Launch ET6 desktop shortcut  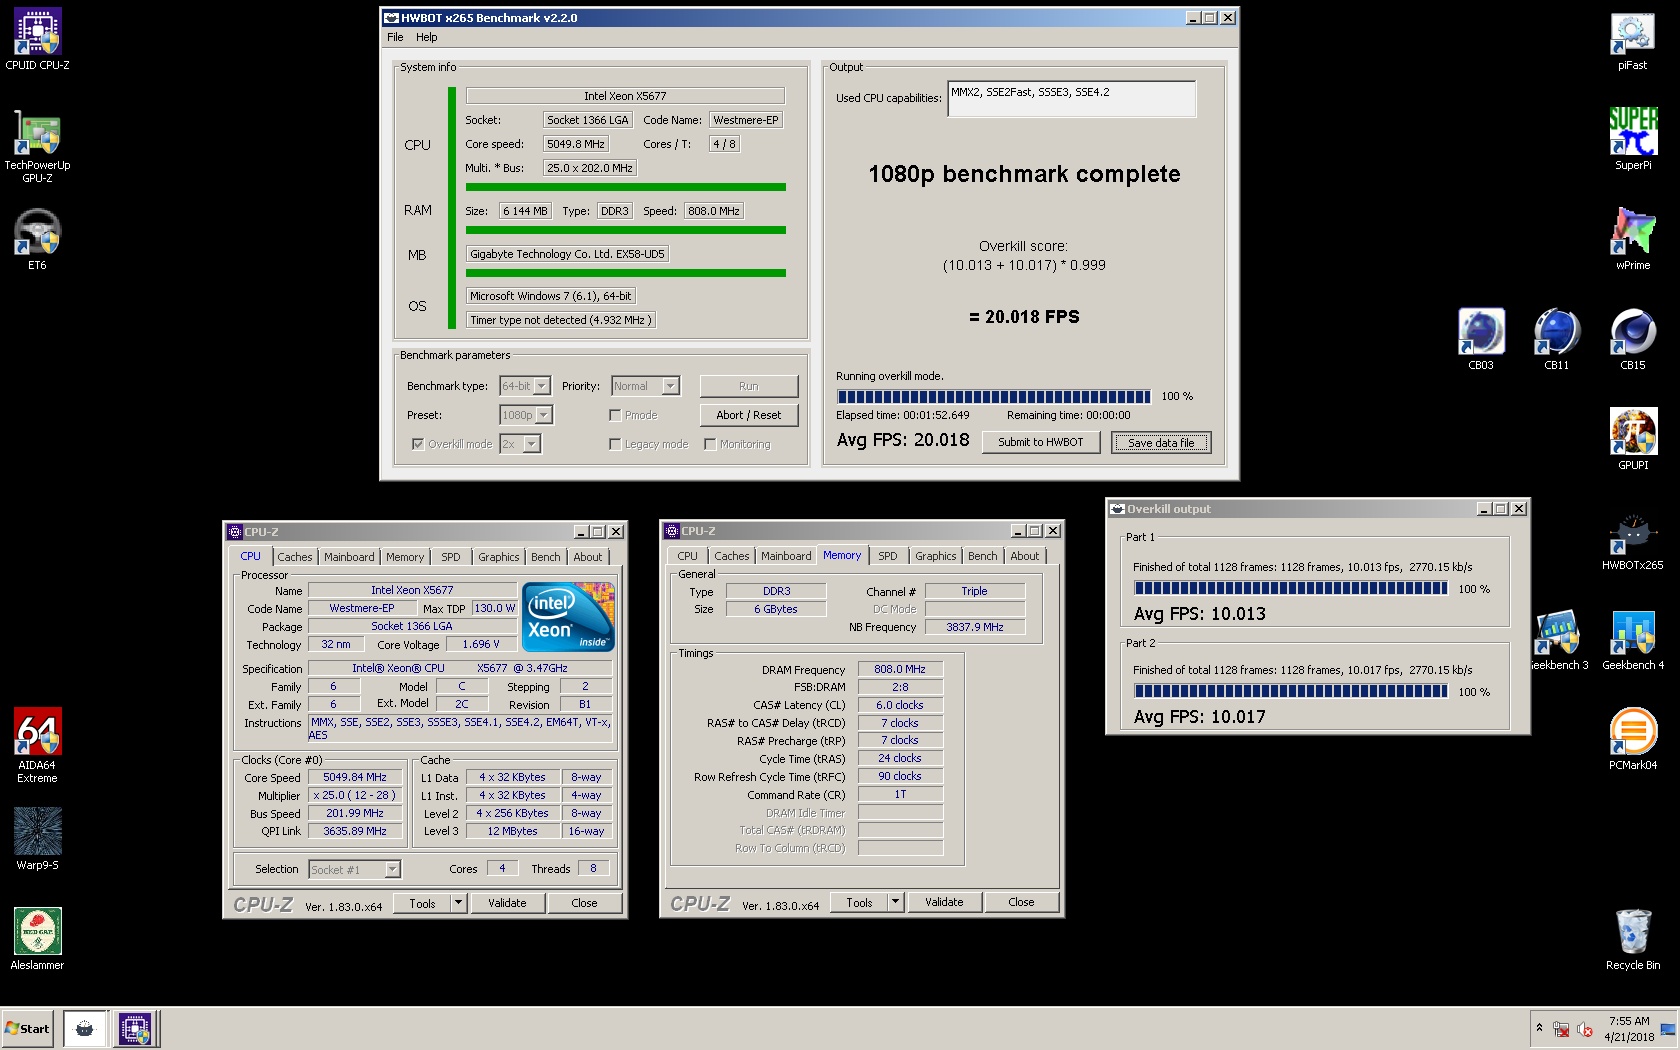coord(37,240)
